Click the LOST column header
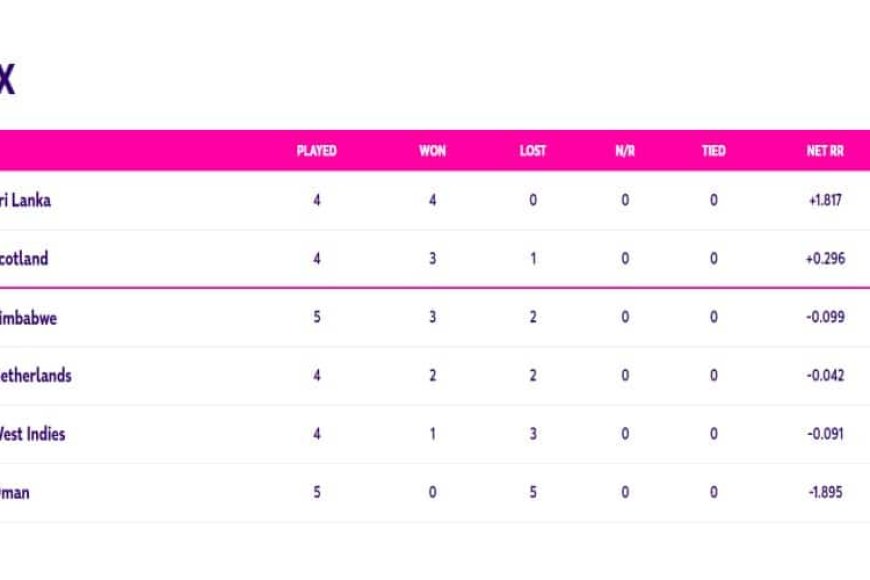This screenshot has height=580, width=870. (x=533, y=151)
